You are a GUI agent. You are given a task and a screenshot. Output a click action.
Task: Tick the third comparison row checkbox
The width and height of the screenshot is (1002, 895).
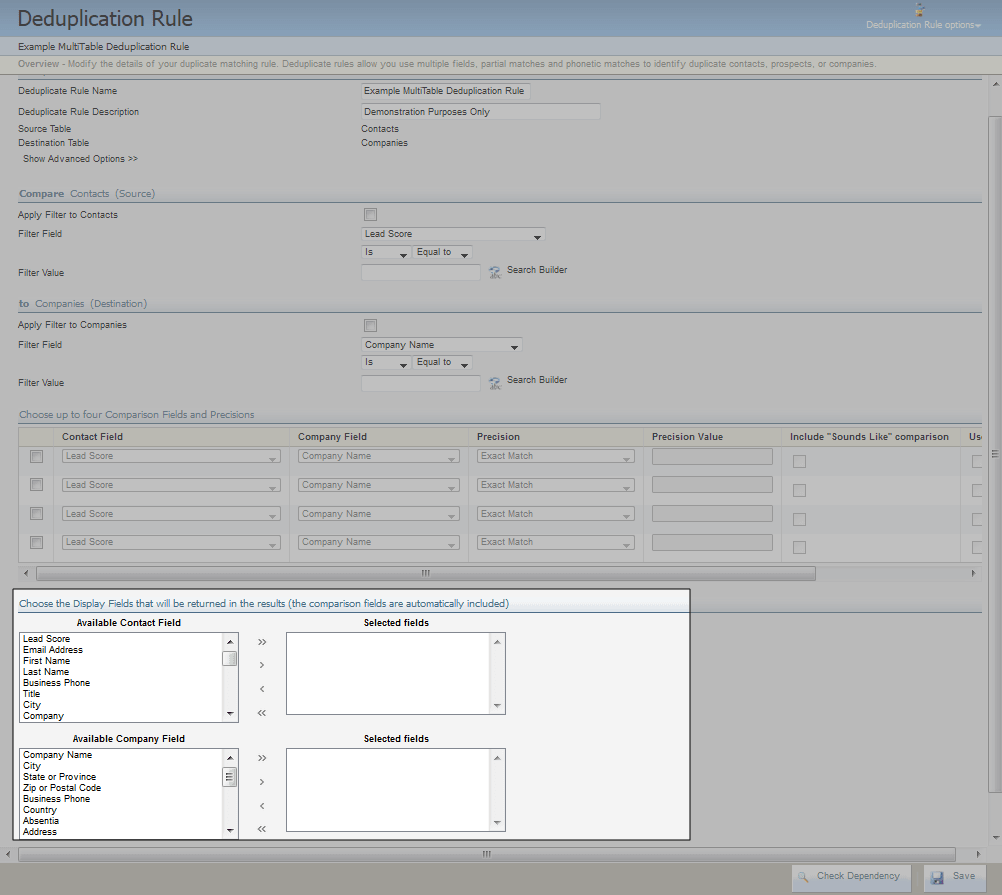[x=36, y=514]
